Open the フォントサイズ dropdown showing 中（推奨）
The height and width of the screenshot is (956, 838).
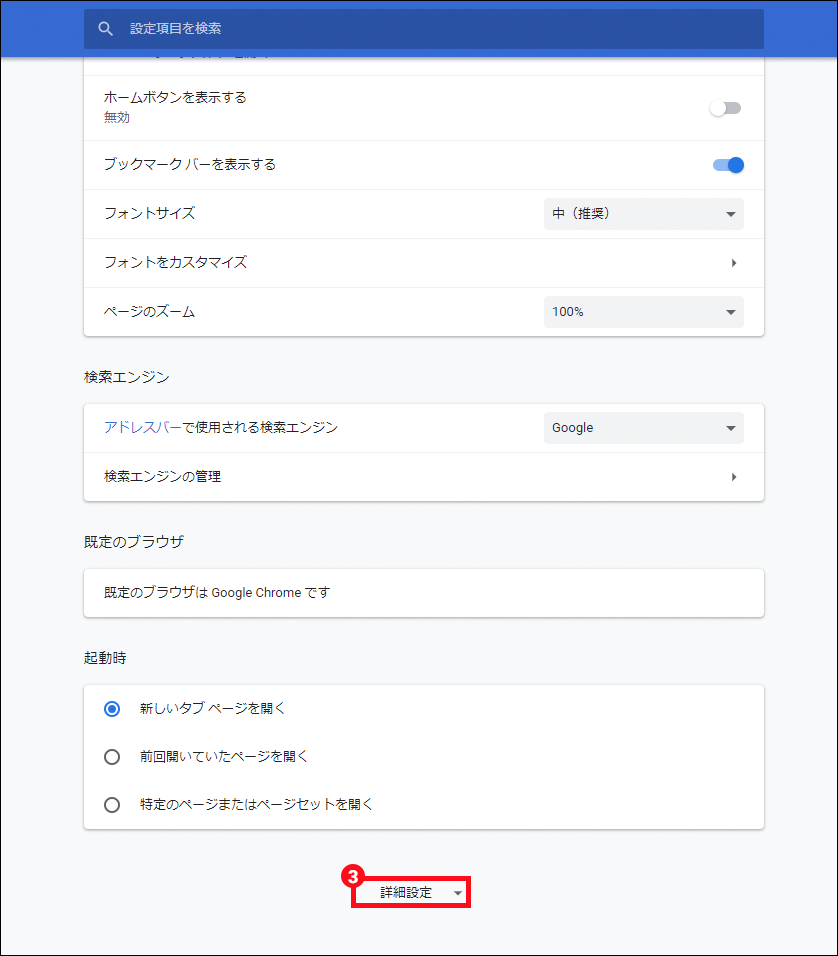tap(643, 214)
